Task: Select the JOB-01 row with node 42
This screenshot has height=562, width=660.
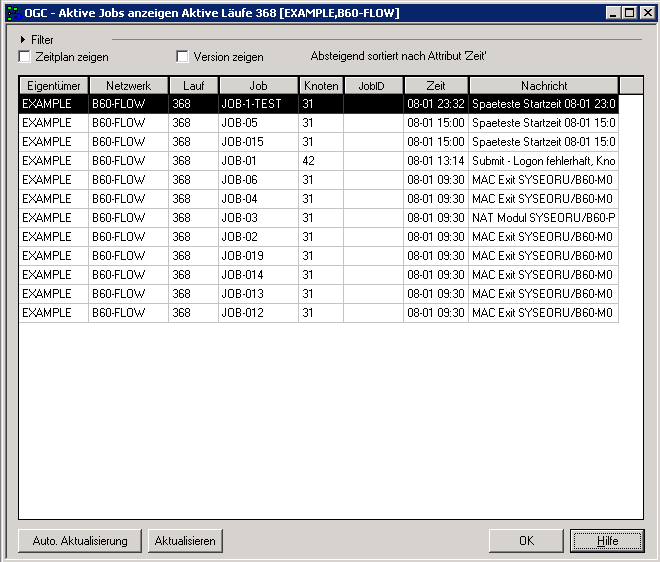Action: (258, 161)
